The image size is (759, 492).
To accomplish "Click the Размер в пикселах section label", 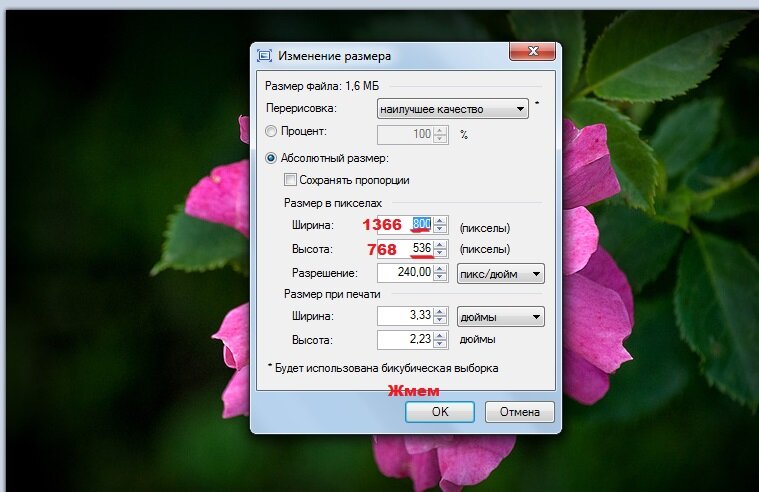I will 333,203.
